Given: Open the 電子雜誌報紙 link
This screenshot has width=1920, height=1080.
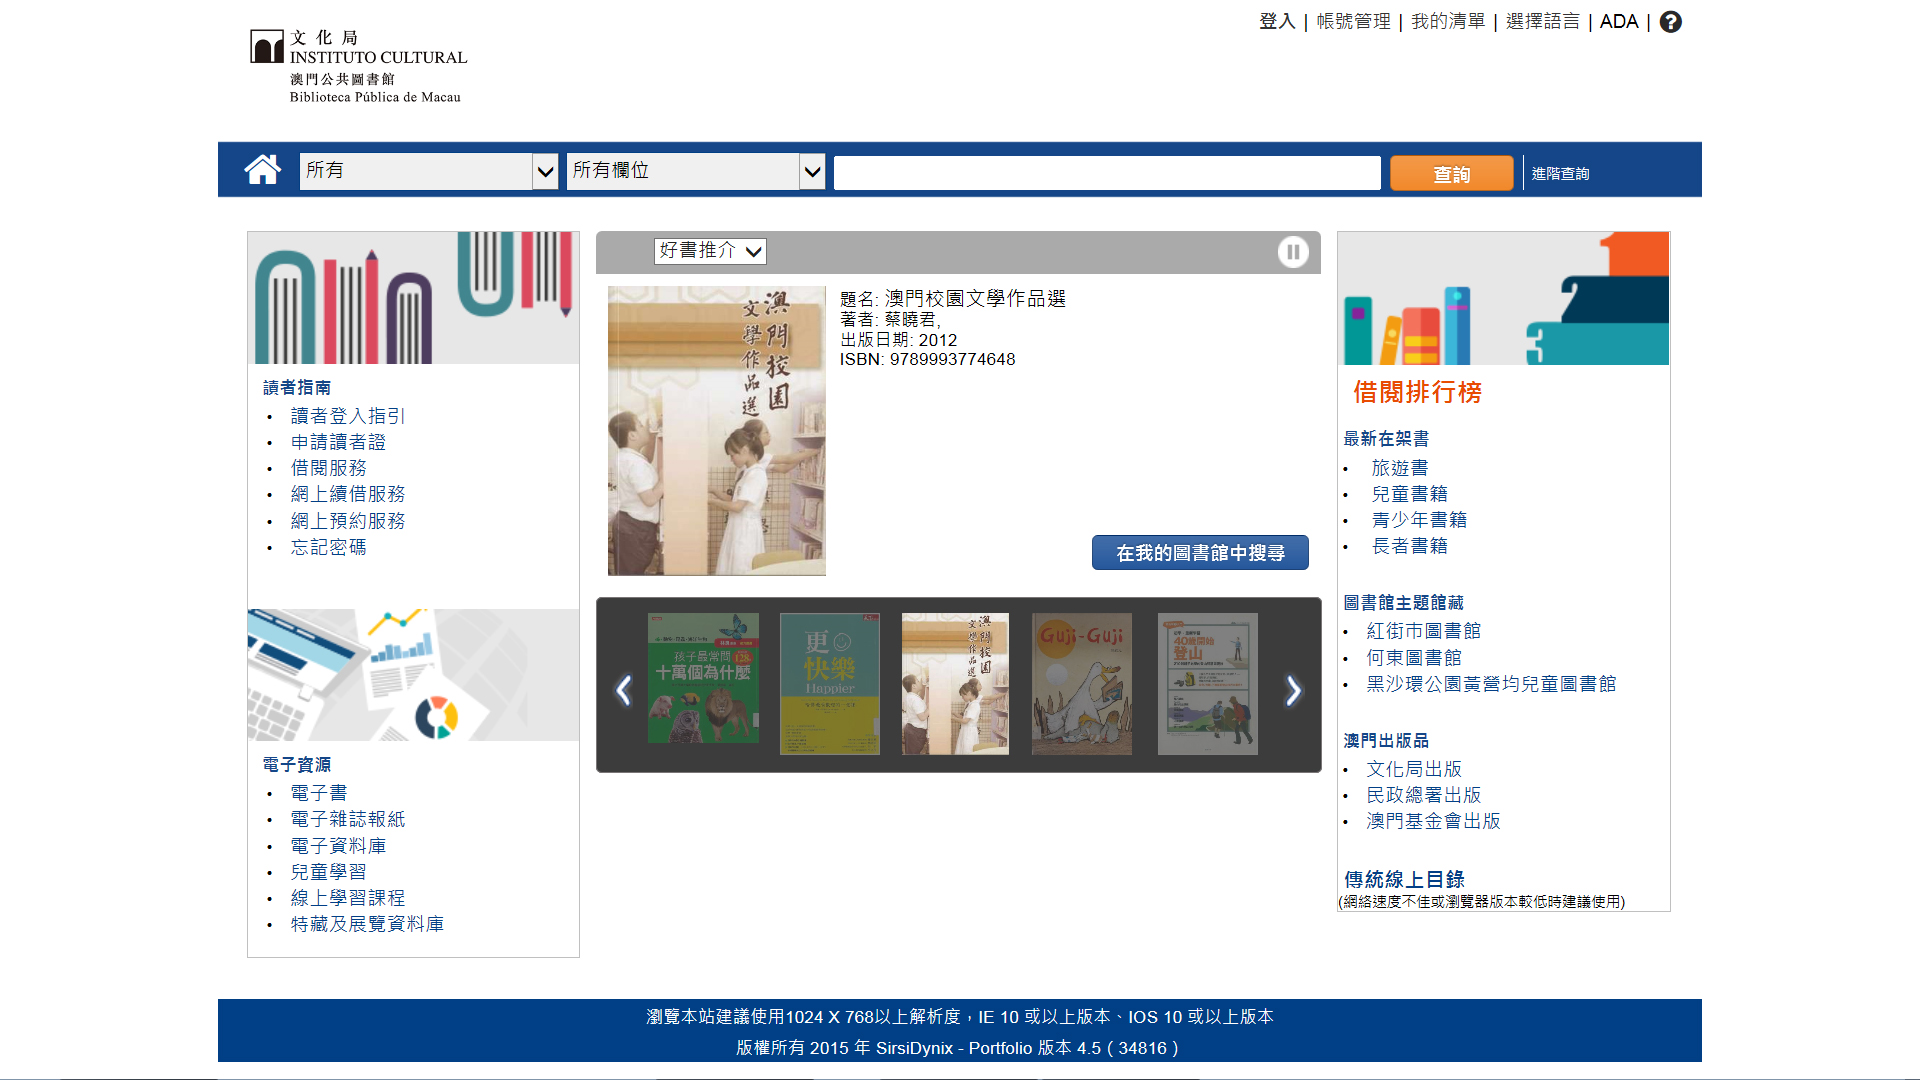Looking at the screenshot, I should 347,819.
